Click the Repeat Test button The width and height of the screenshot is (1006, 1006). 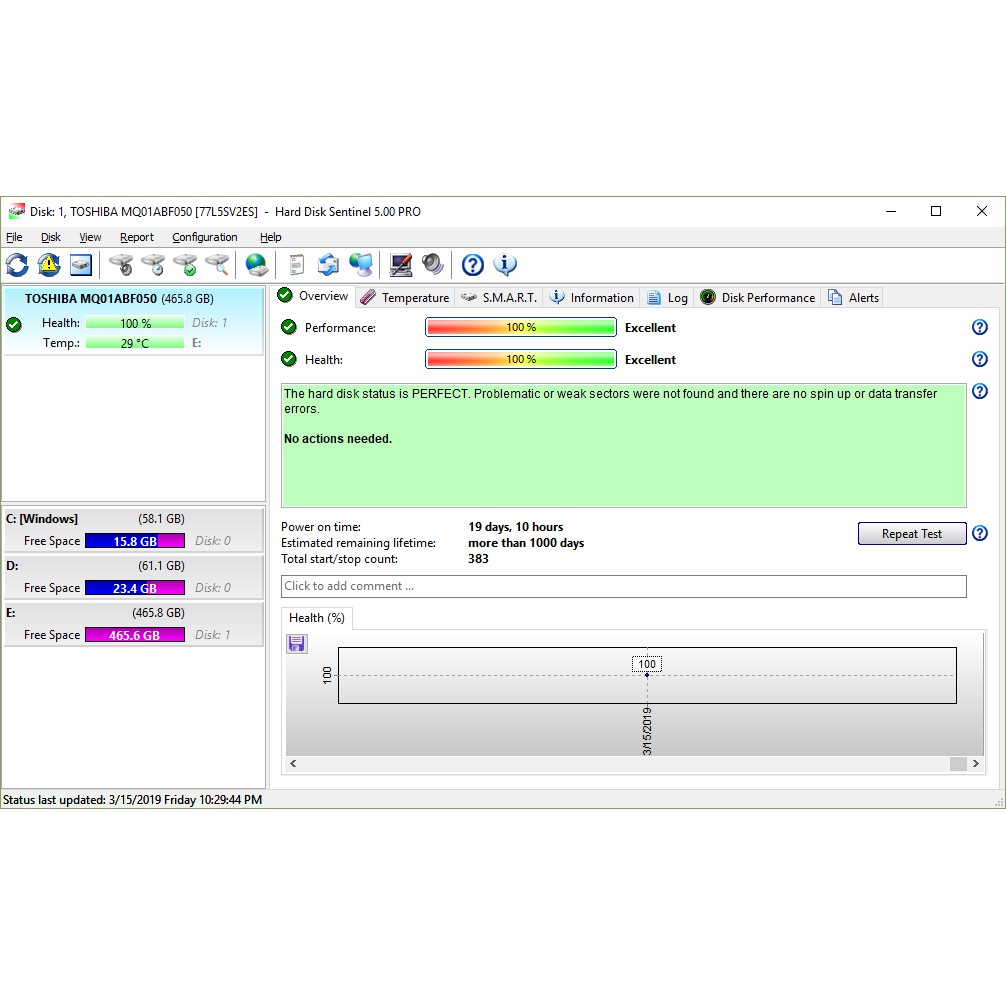(912, 534)
